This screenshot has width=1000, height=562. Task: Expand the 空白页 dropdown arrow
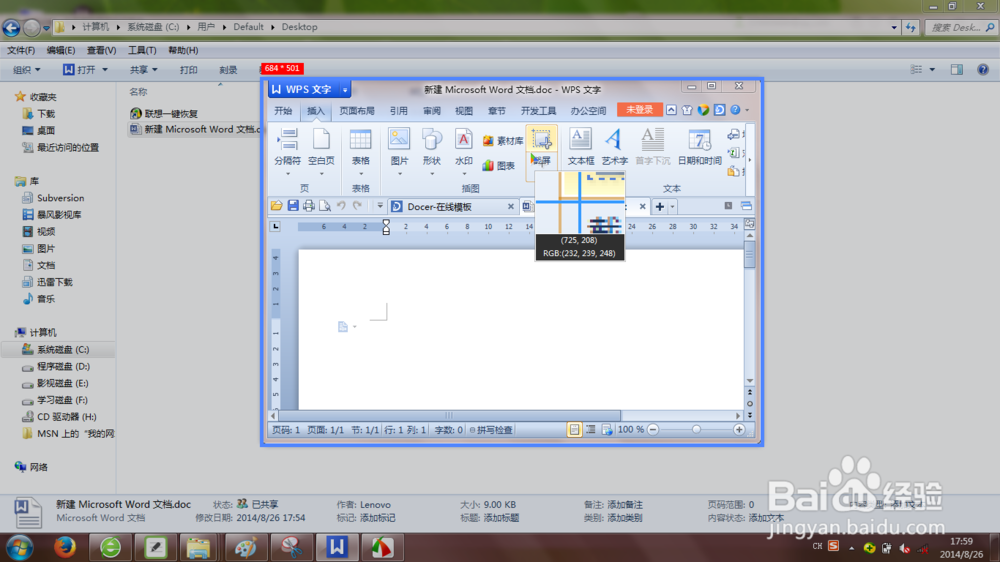click(x=321, y=174)
